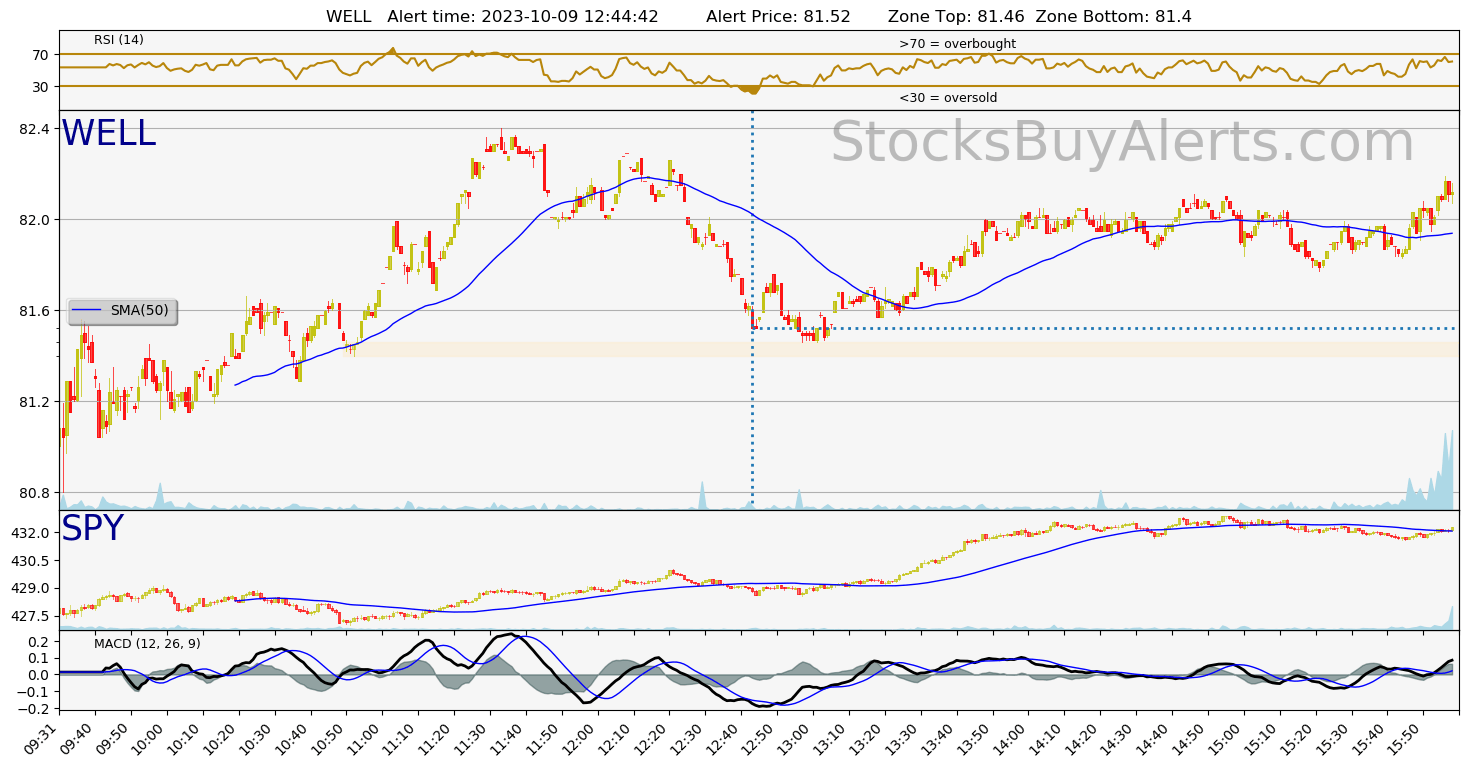
Task: Click the oversold RSI dip below 30
Action: point(750,90)
